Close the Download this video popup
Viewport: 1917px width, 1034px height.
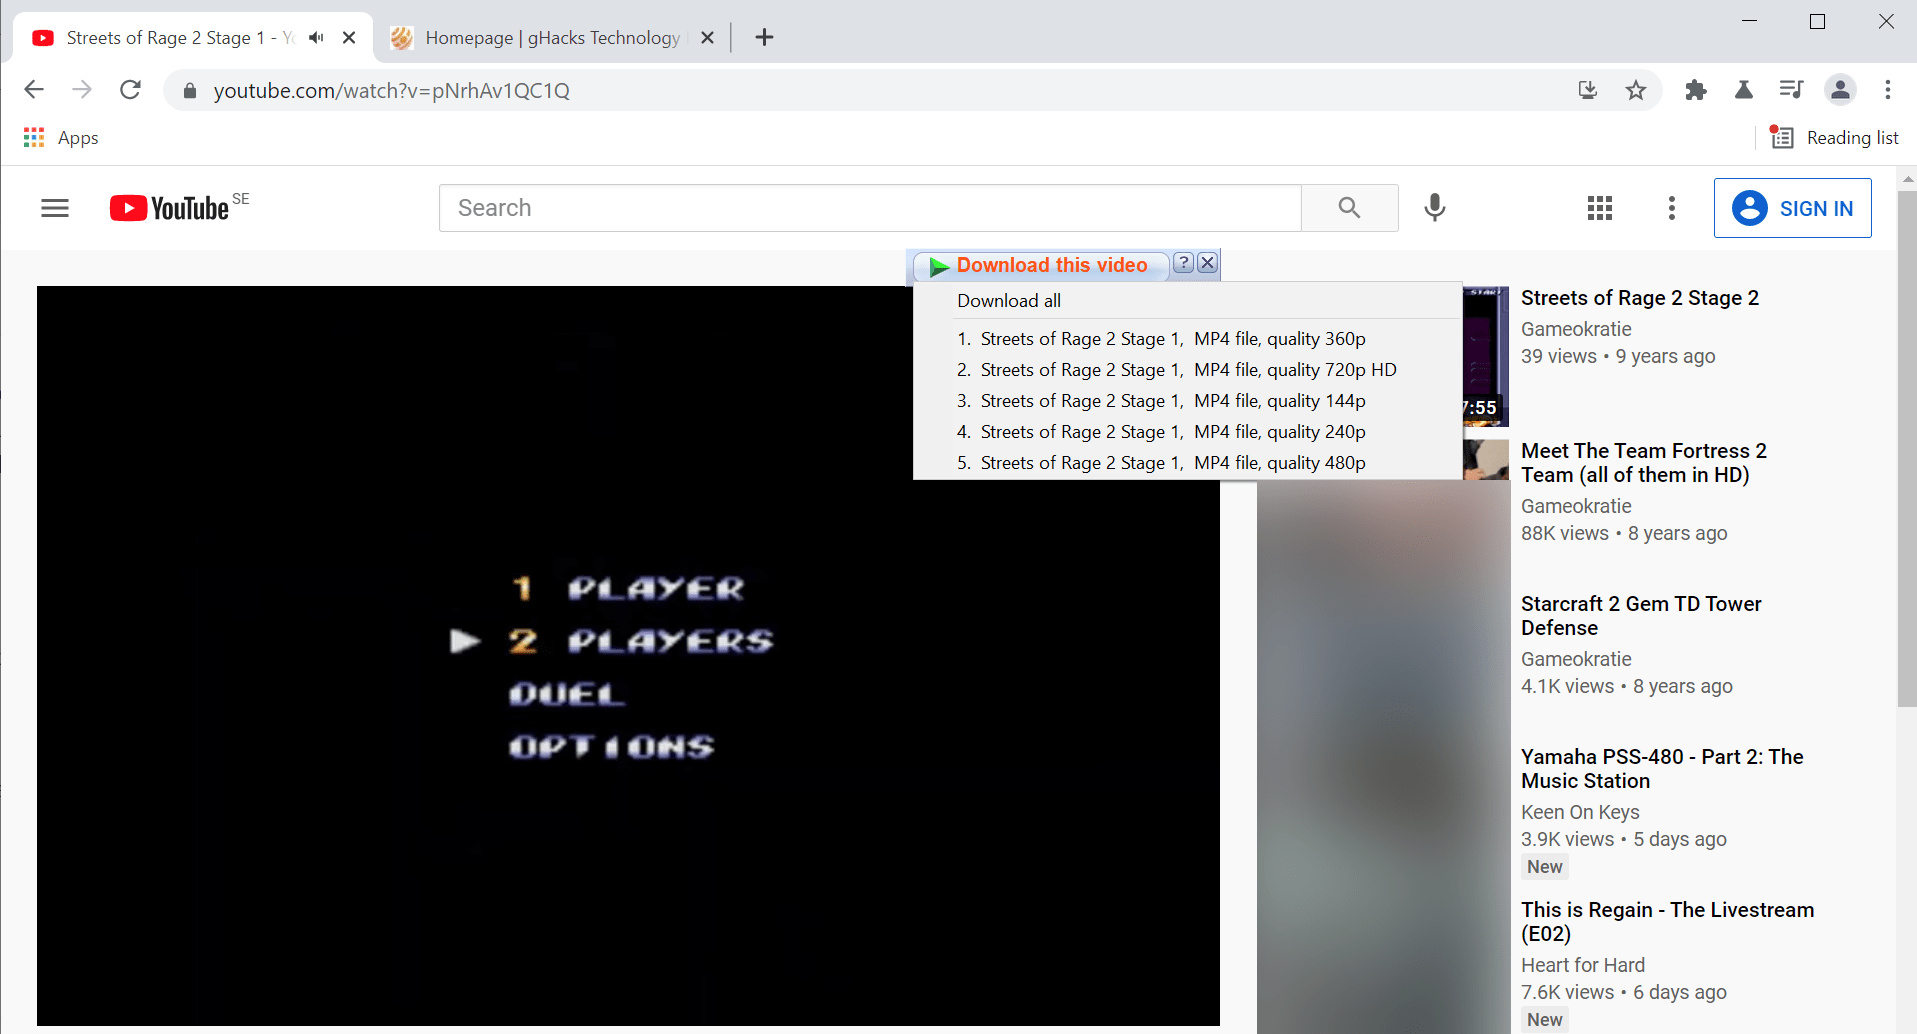click(1208, 263)
